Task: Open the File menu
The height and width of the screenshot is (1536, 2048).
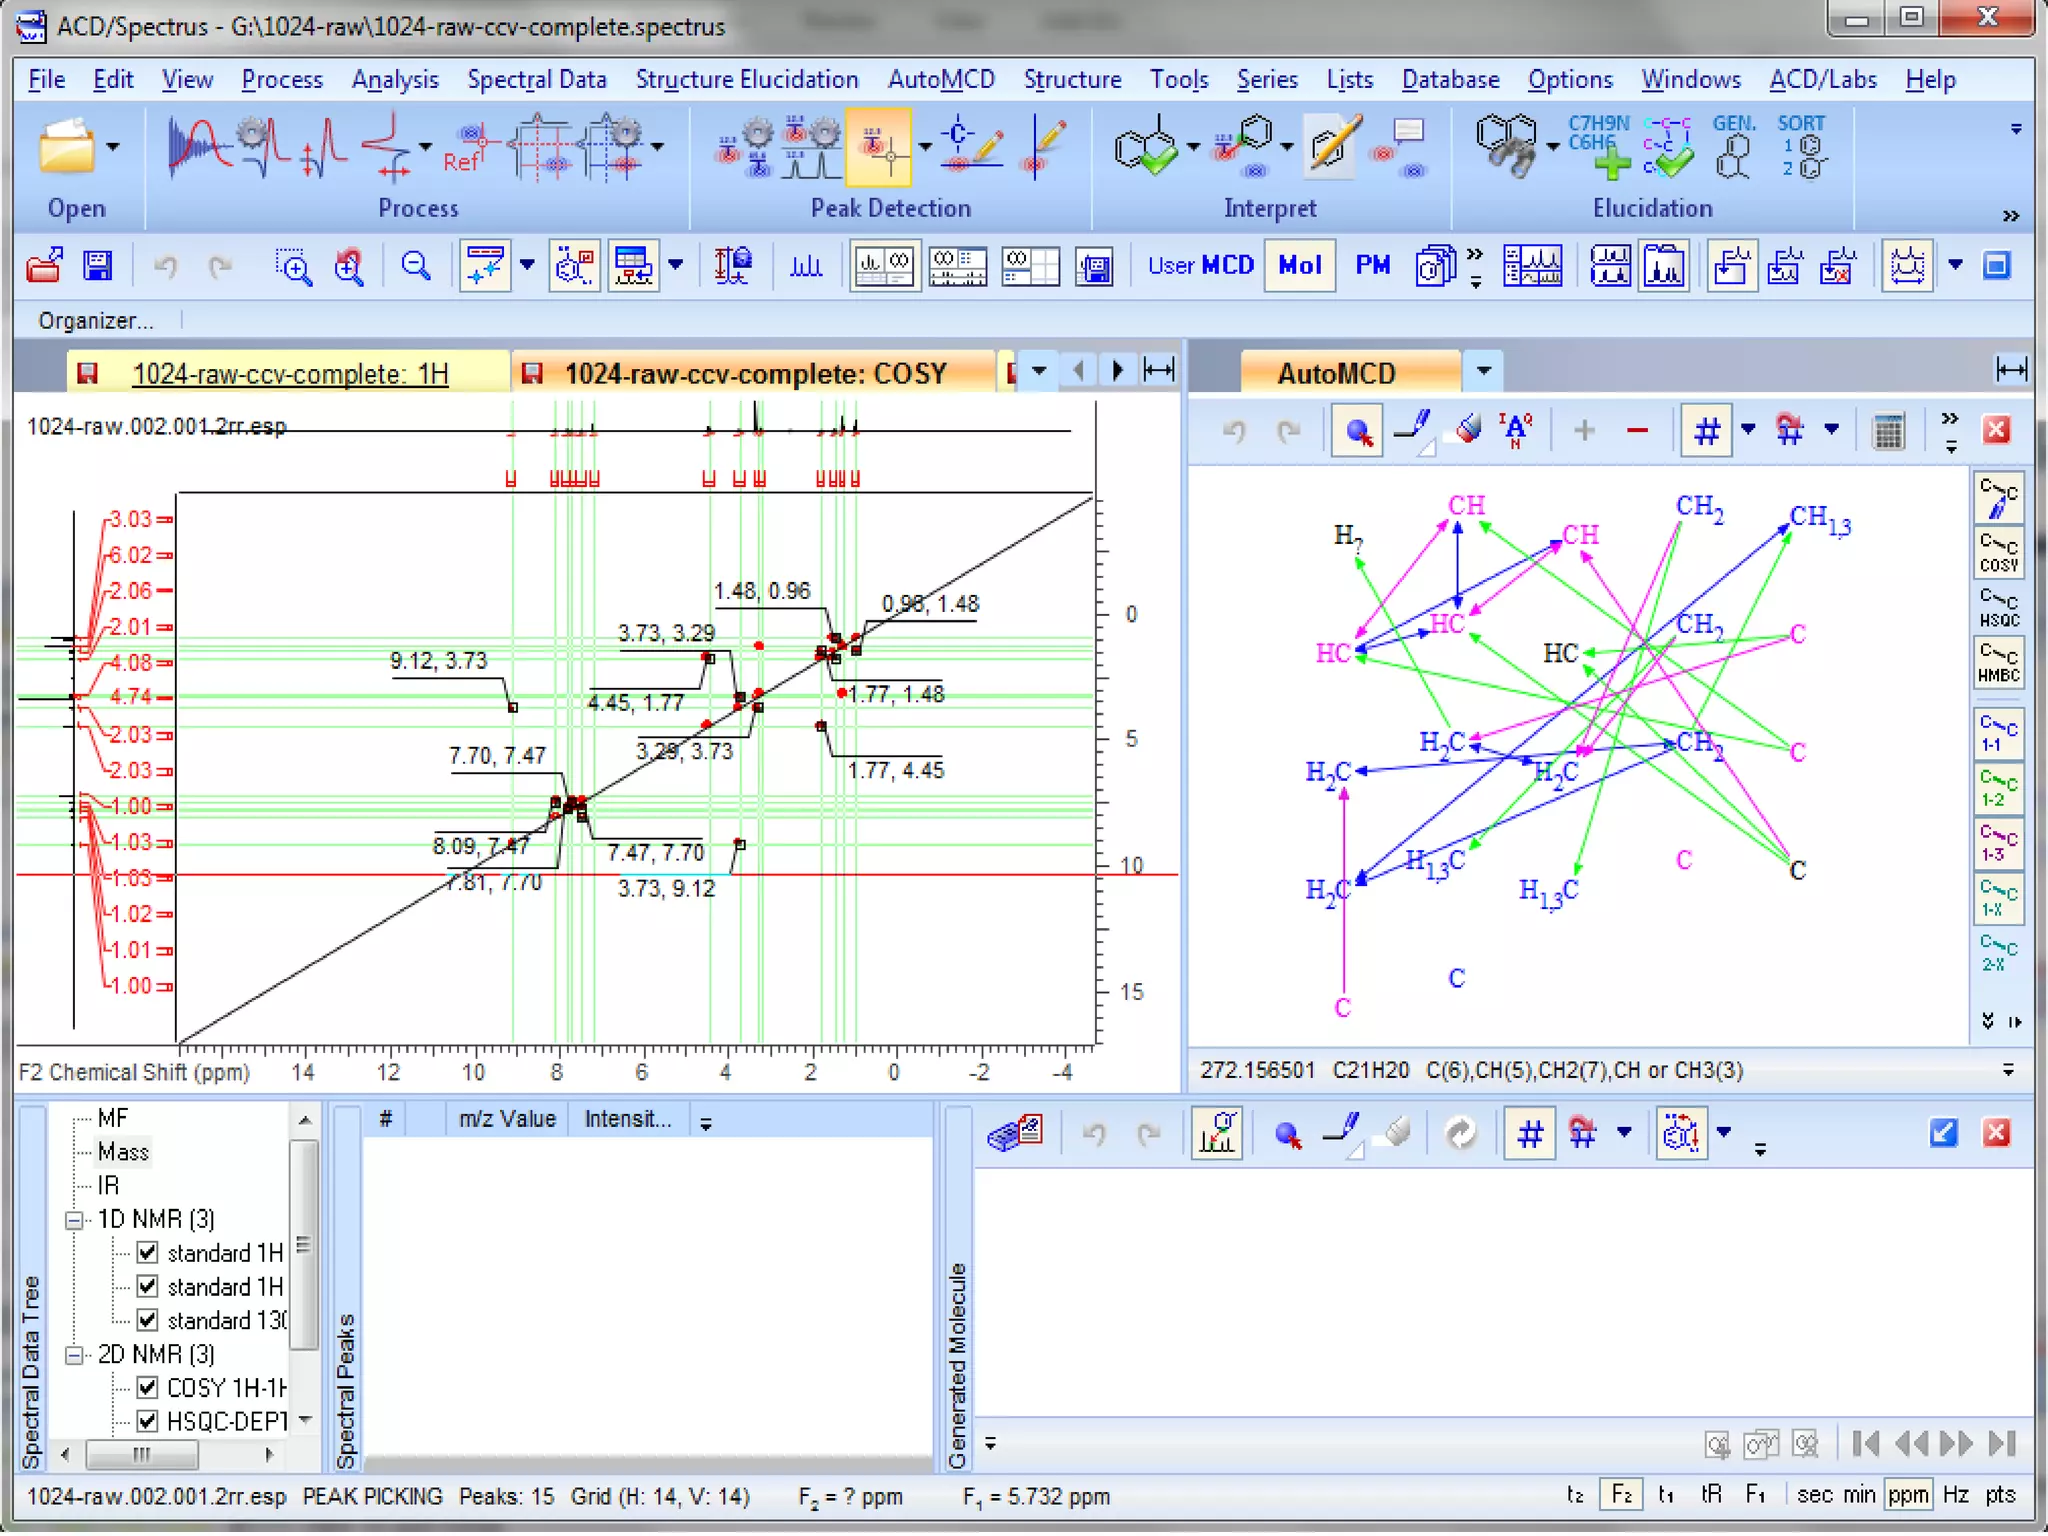Action: click(46, 79)
